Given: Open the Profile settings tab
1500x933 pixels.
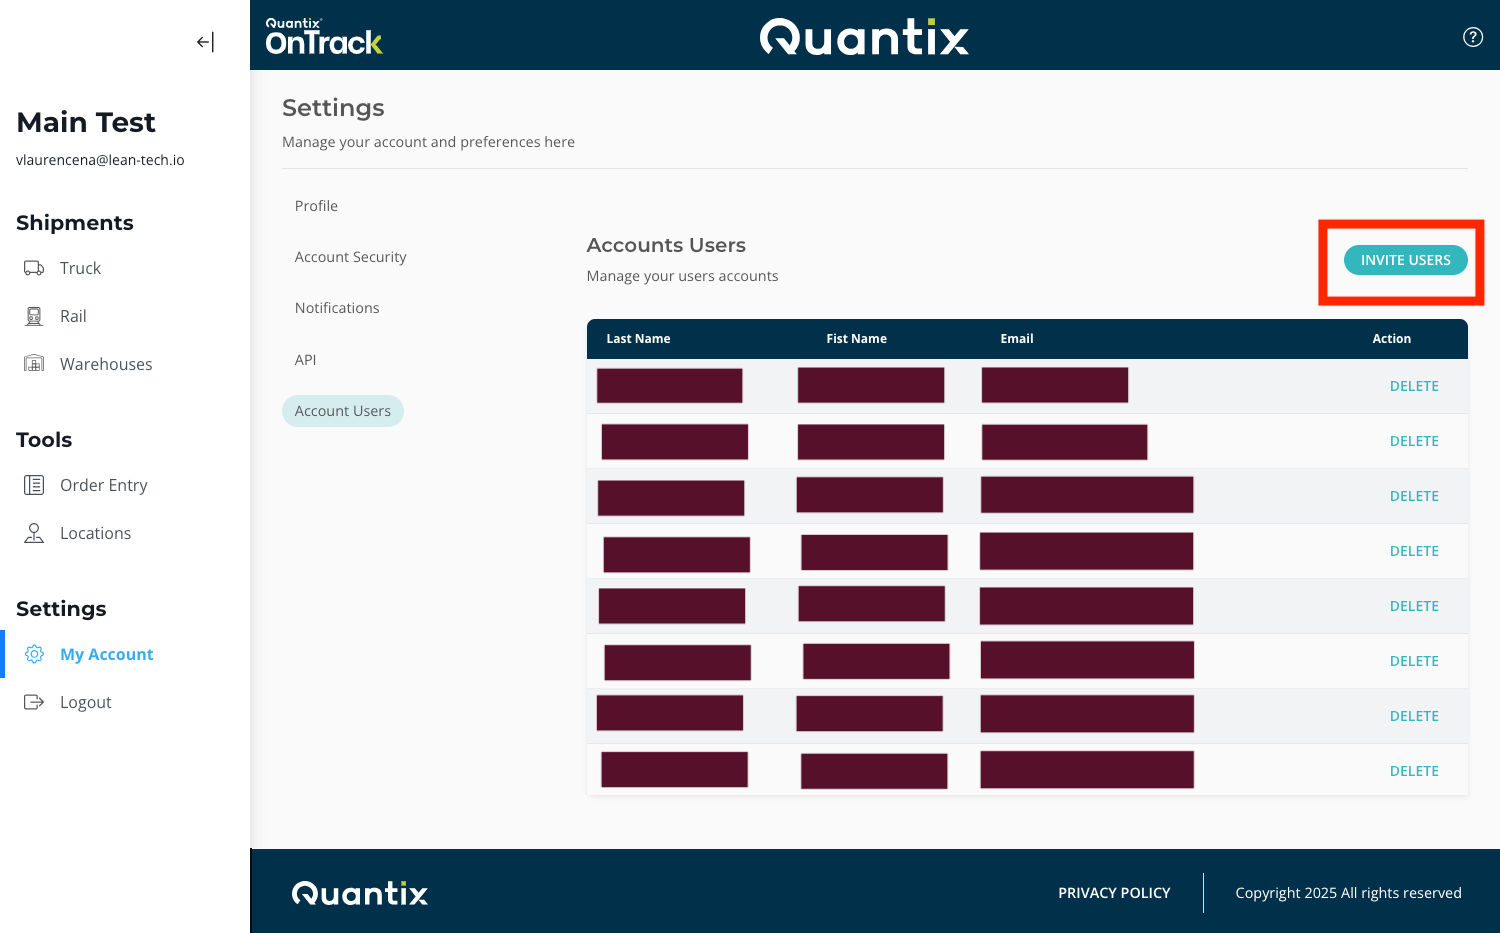Looking at the screenshot, I should 316,206.
